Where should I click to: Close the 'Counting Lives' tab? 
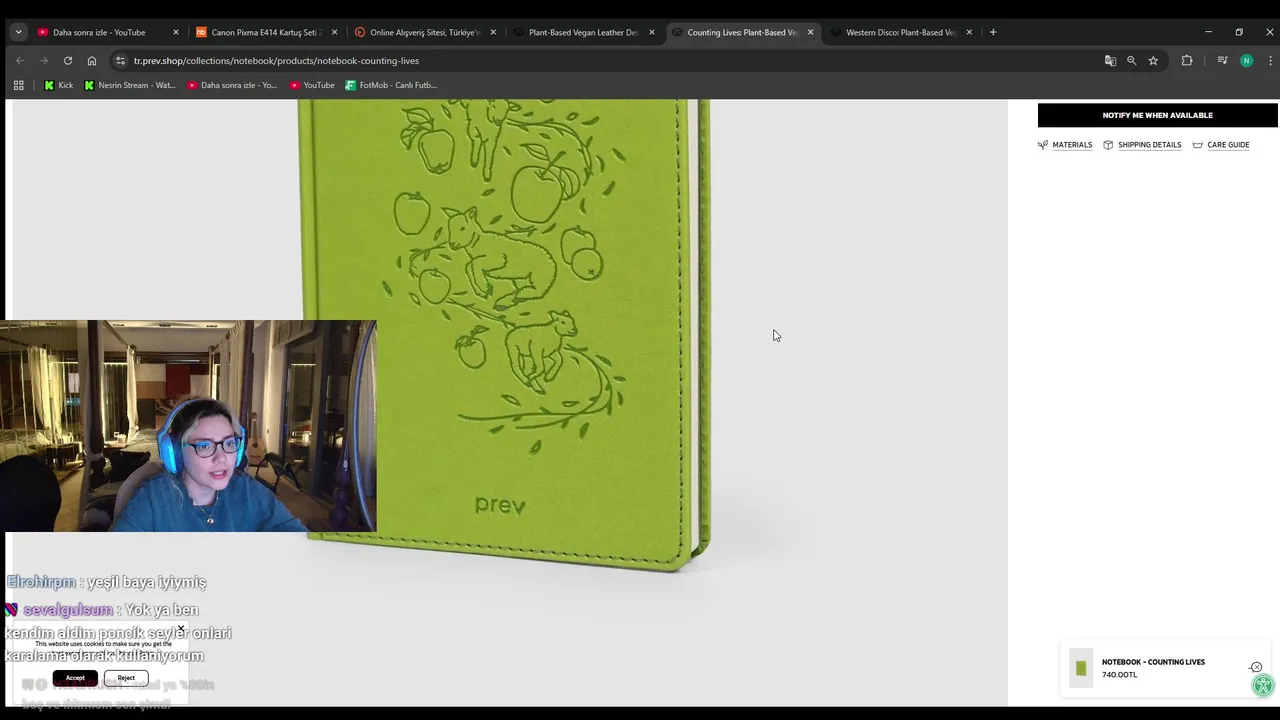coord(810,32)
